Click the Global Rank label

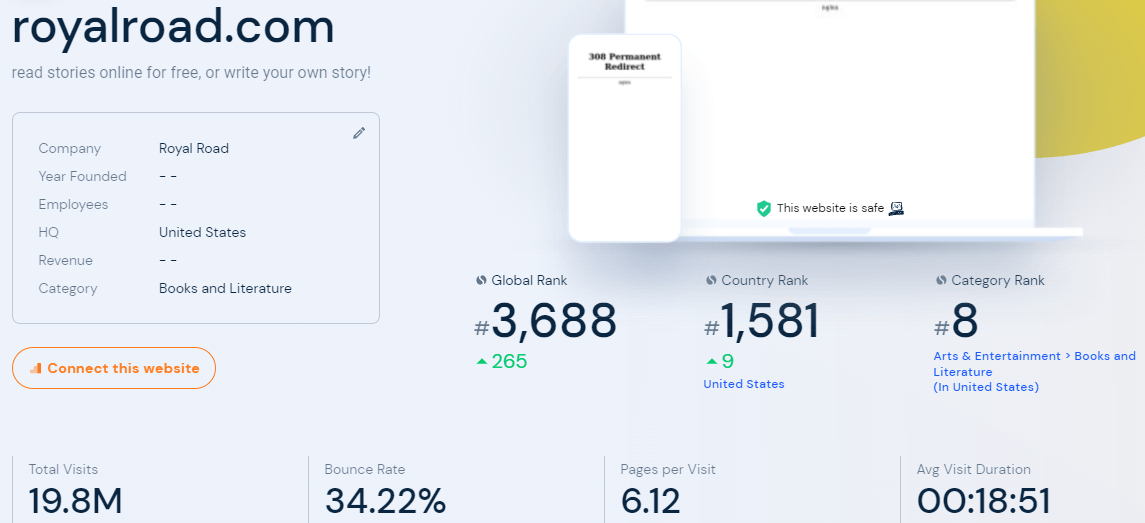point(529,280)
